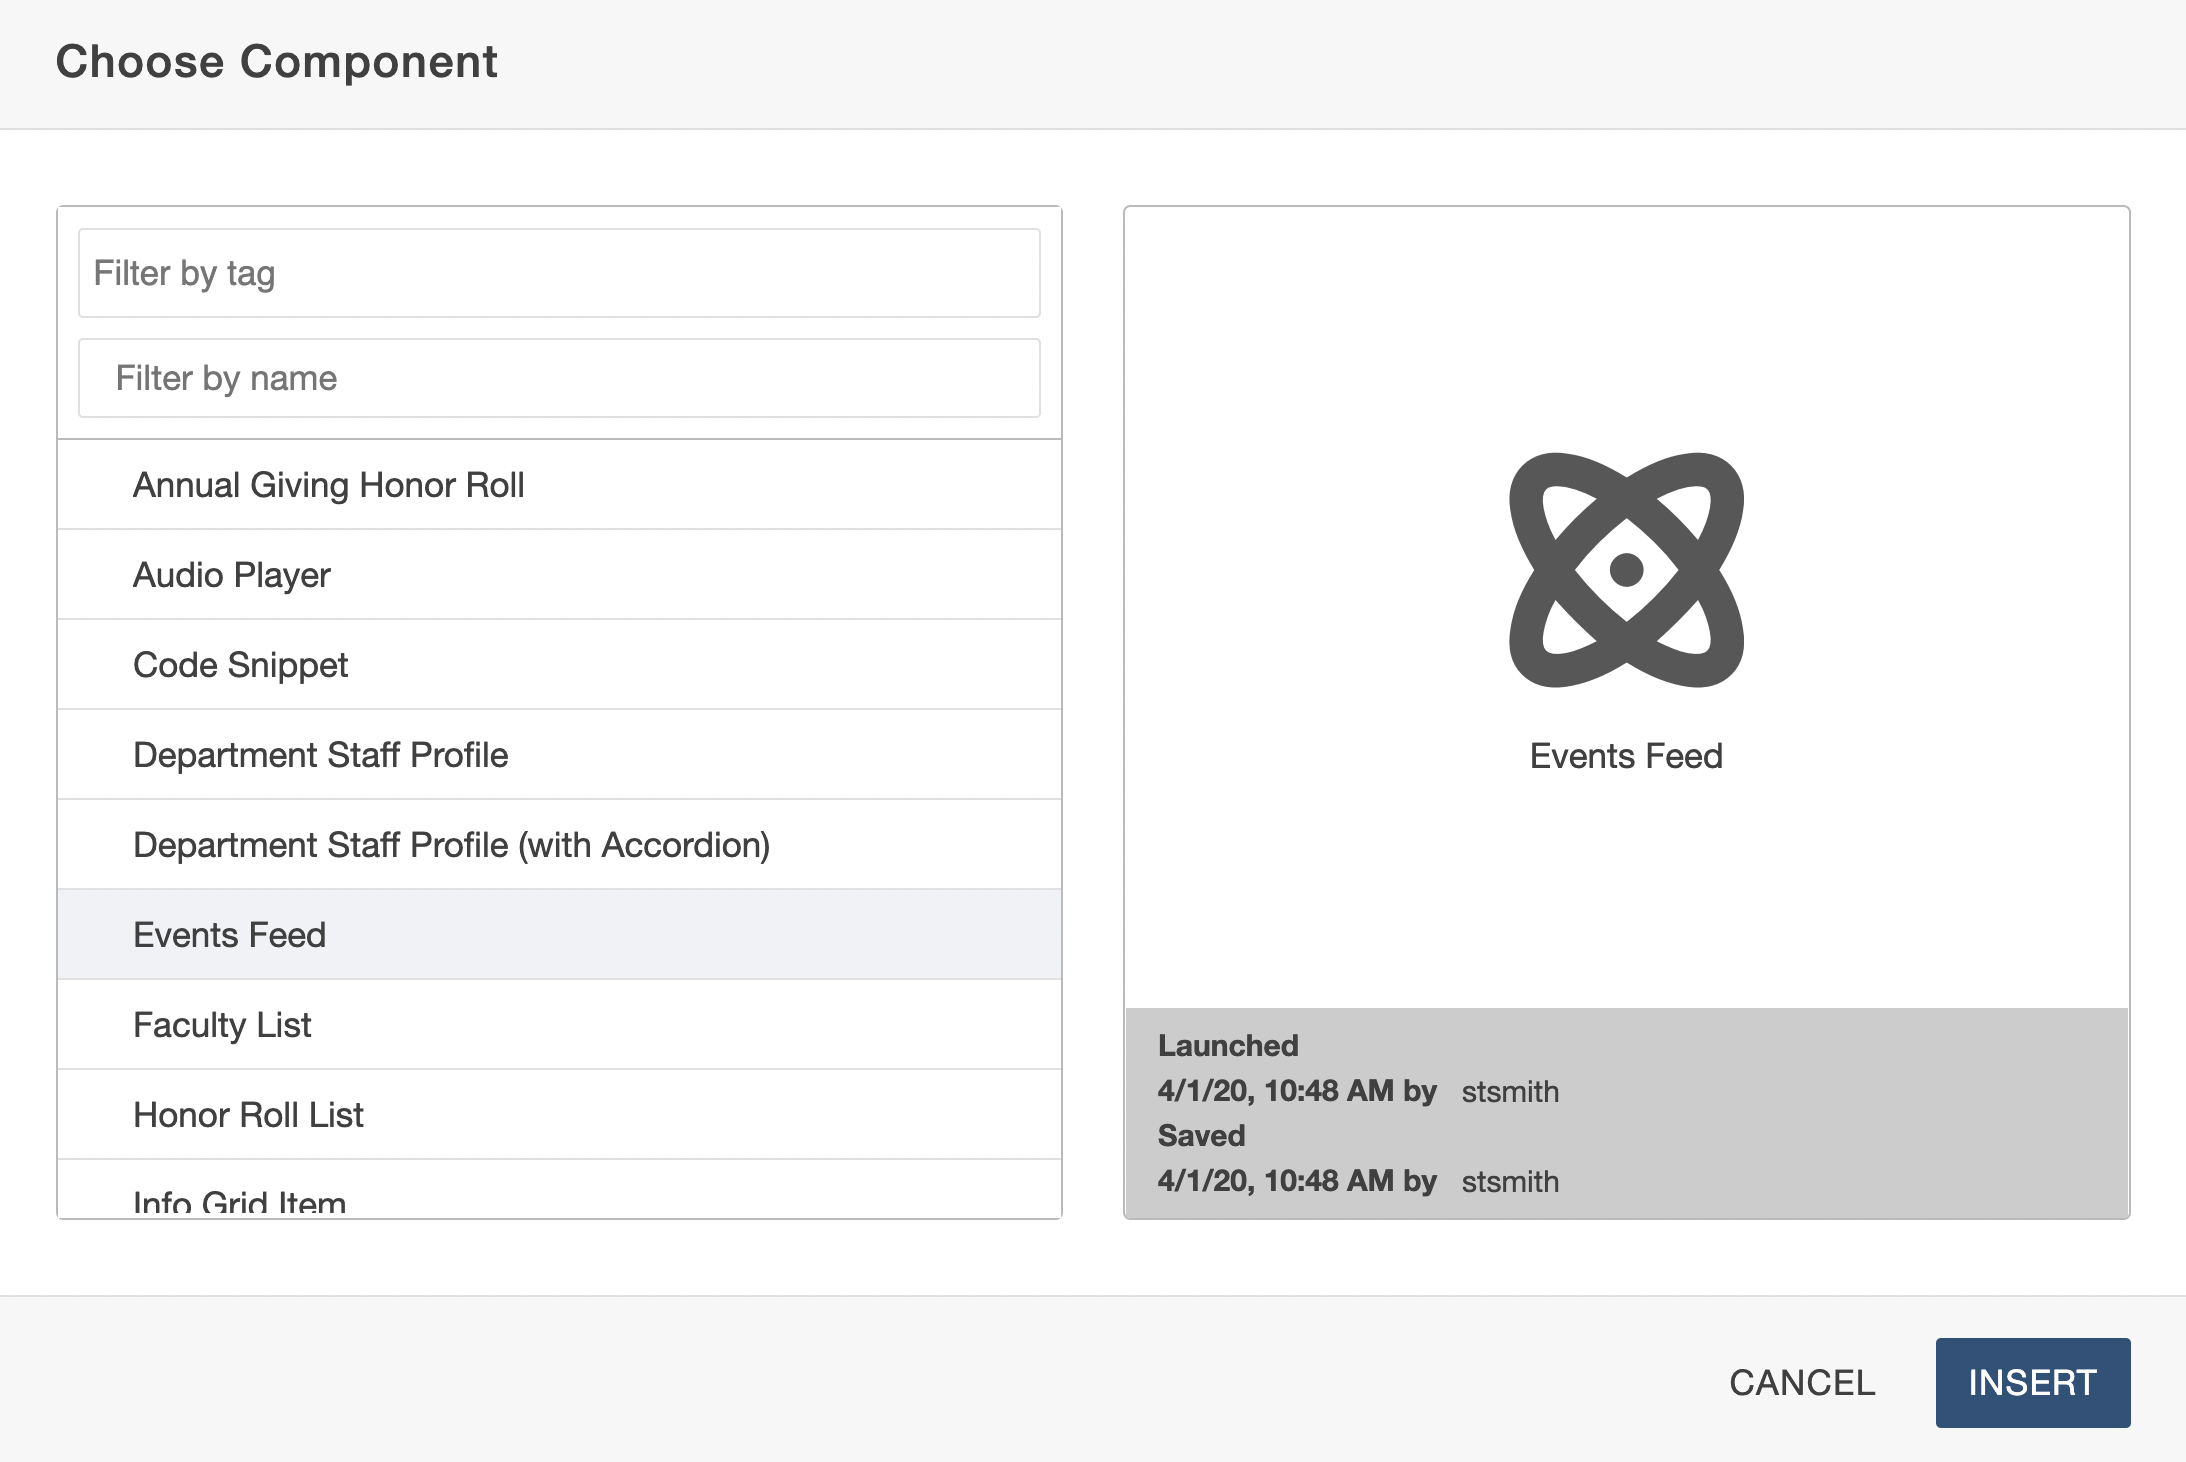Select the Honor Roll List entry
2186x1462 pixels.
coord(249,1115)
